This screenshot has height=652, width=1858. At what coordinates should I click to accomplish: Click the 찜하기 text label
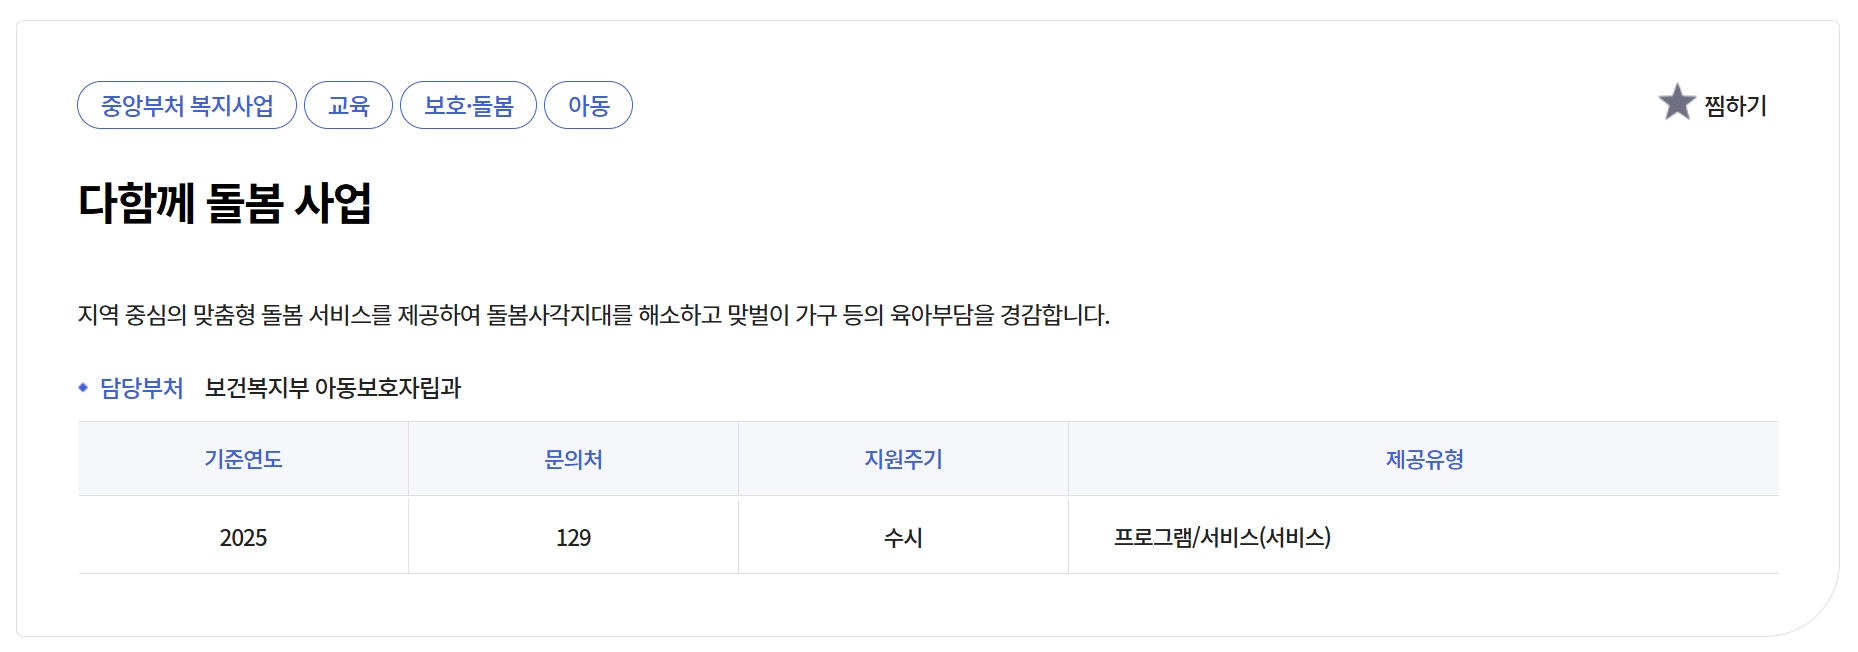(x=1734, y=104)
